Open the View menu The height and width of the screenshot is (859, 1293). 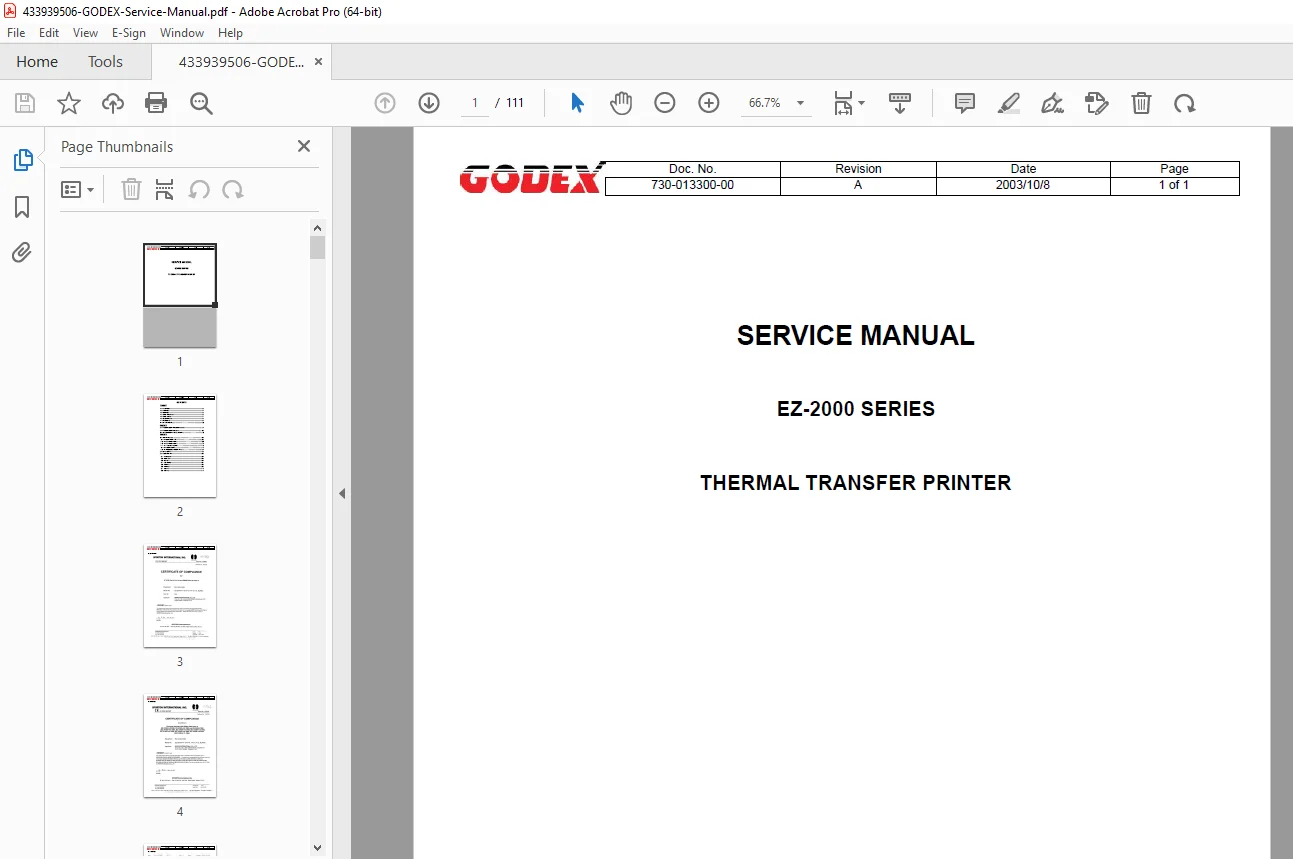click(85, 33)
